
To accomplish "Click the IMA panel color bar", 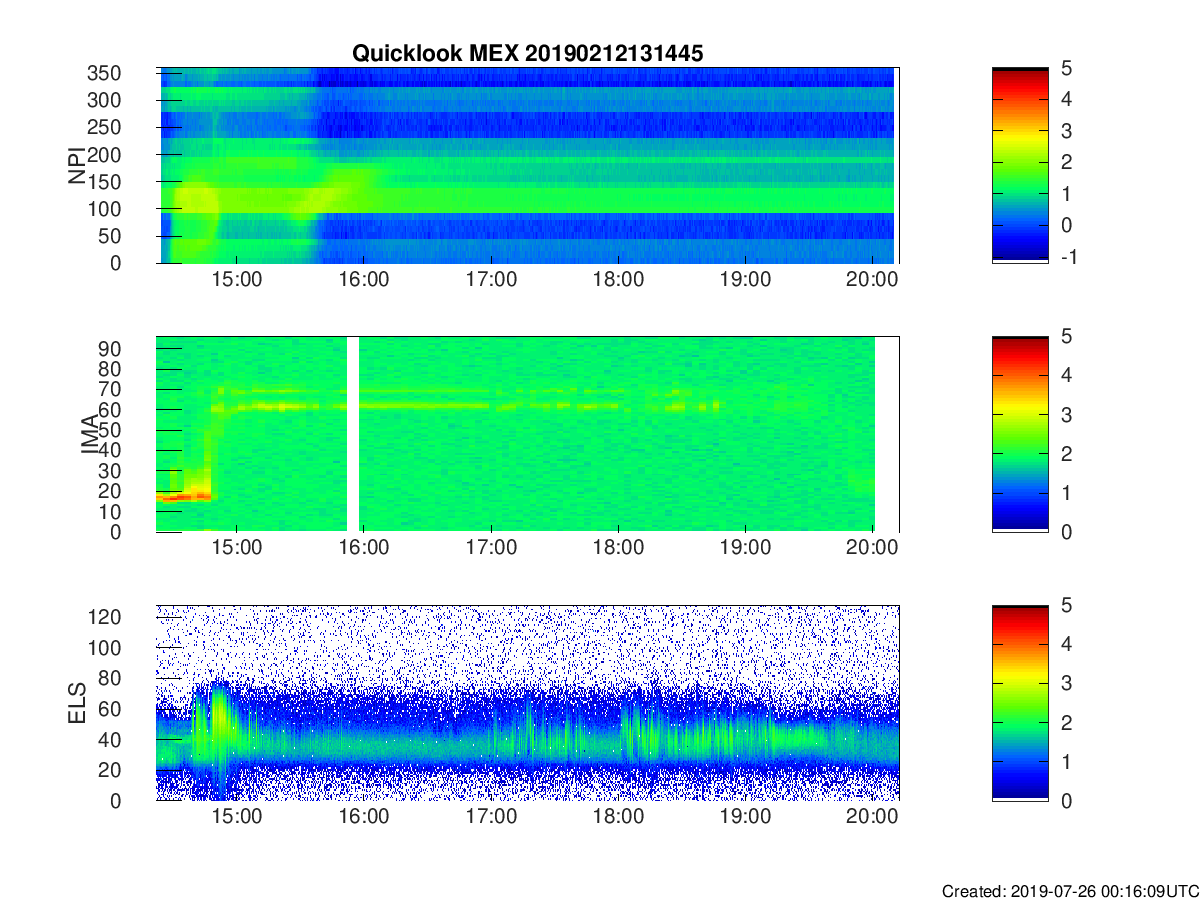I will pyautogui.click(x=1020, y=434).
